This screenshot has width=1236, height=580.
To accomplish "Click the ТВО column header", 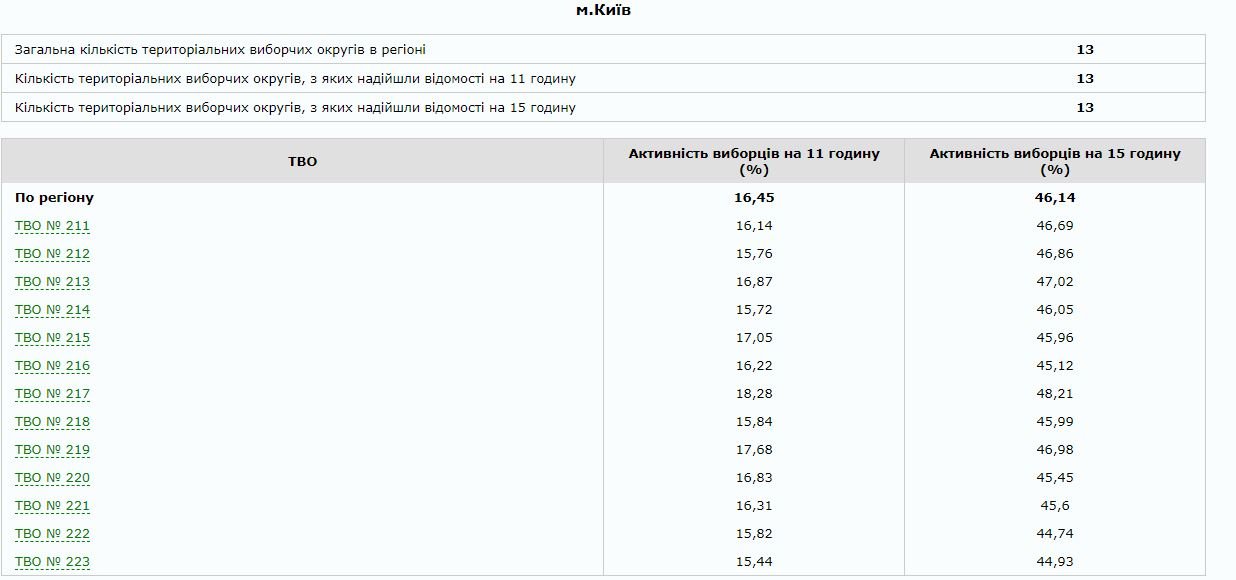I will pyautogui.click(x=304, y=162).
